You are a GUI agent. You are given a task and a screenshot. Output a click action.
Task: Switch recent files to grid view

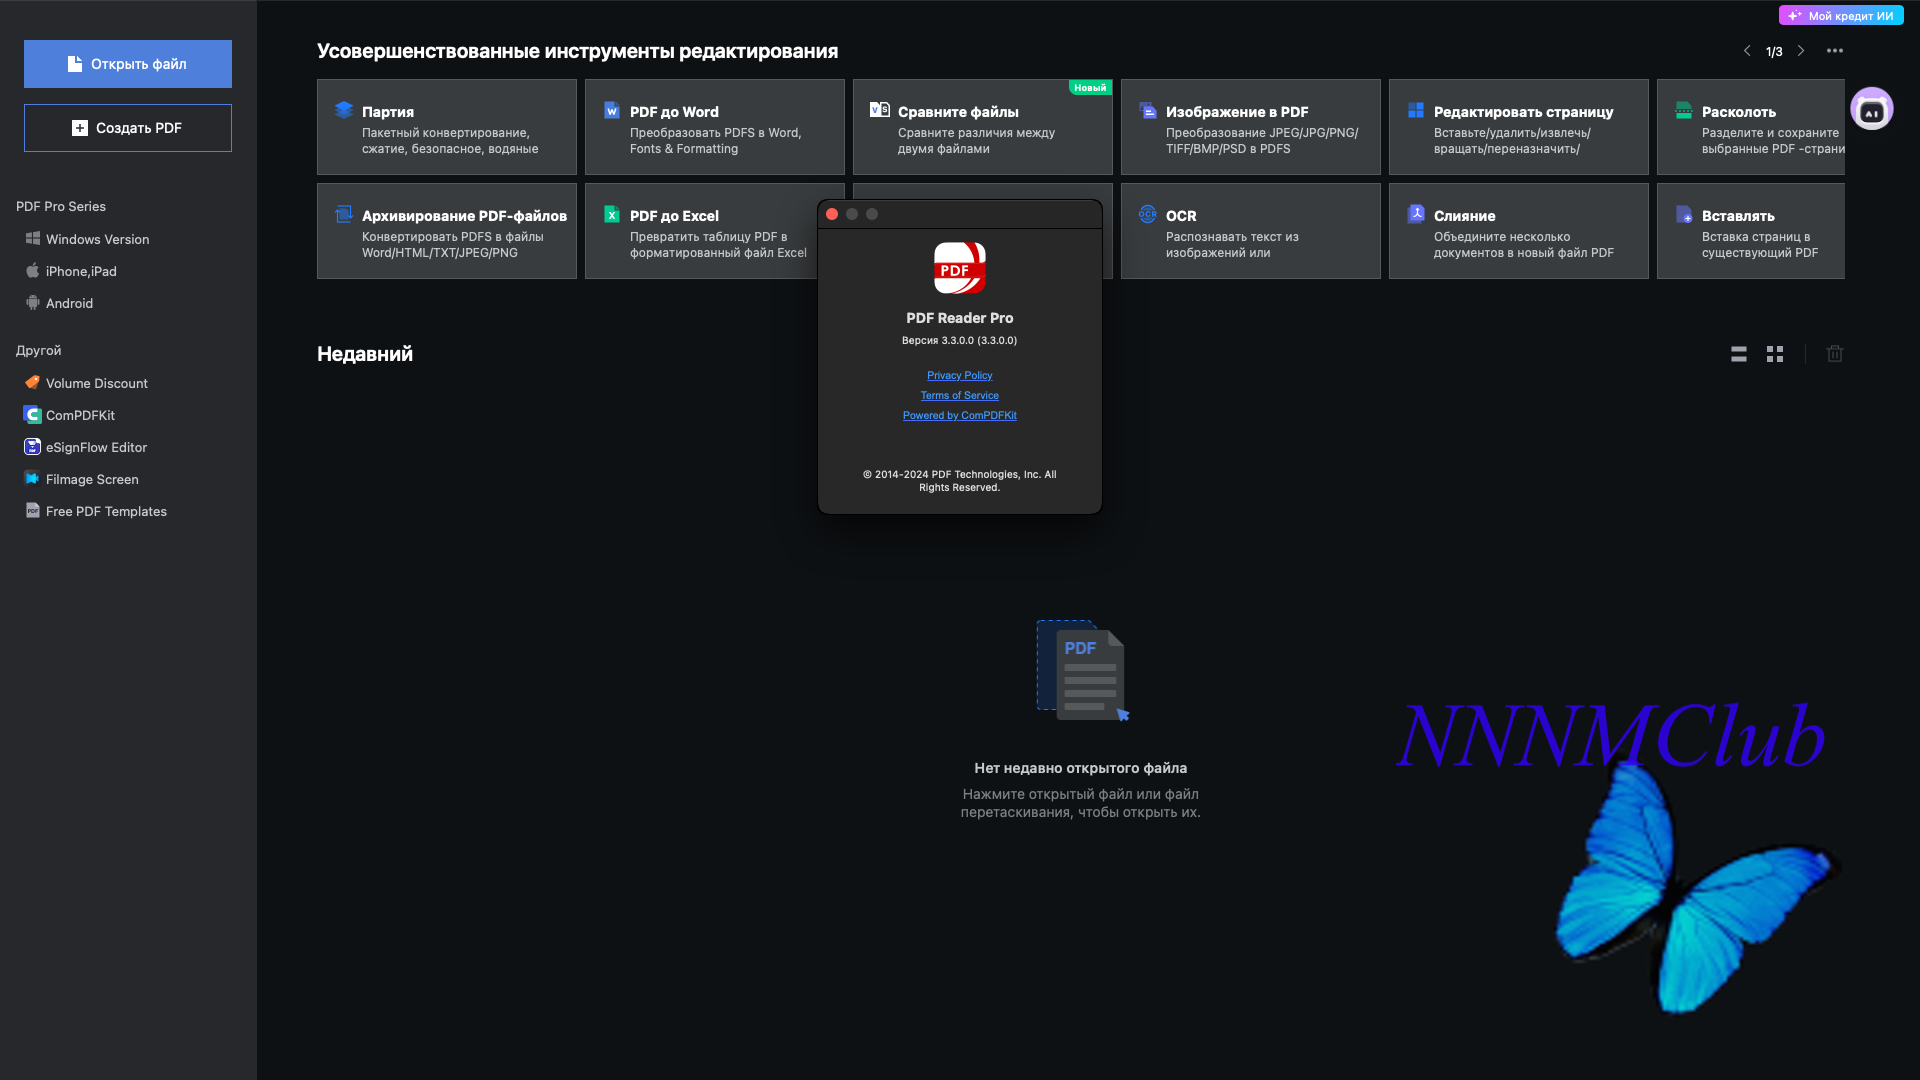point(1775,354)
